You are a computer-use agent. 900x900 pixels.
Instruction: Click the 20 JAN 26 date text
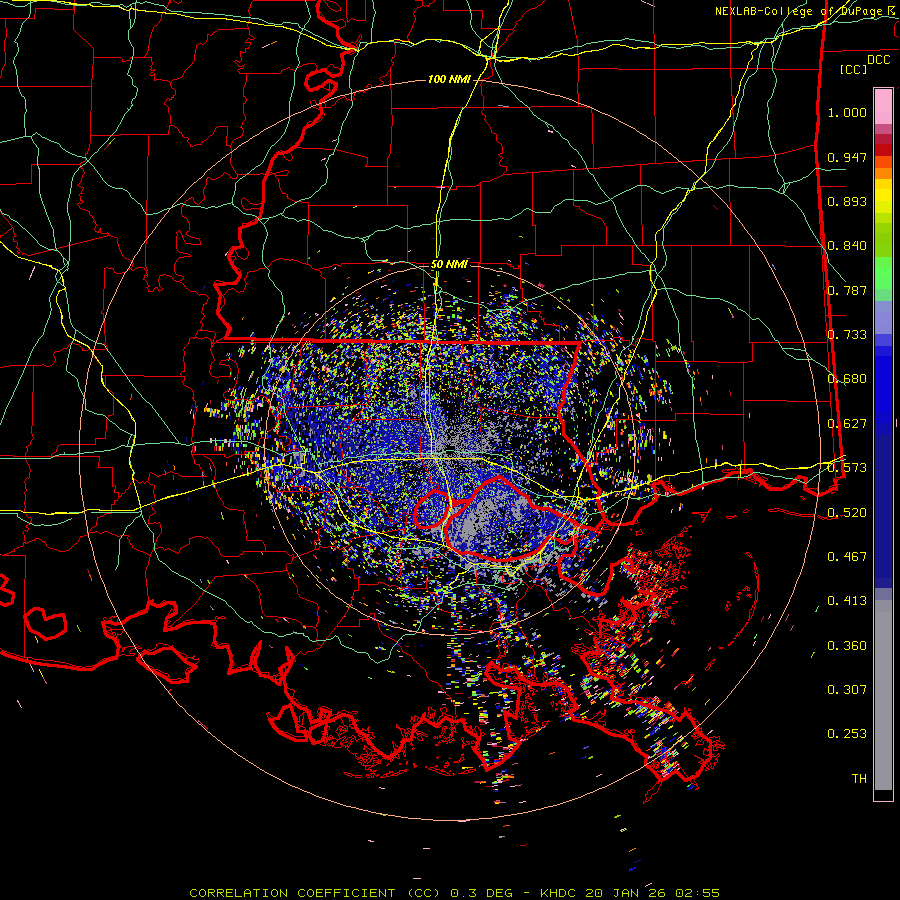[625, 893]
